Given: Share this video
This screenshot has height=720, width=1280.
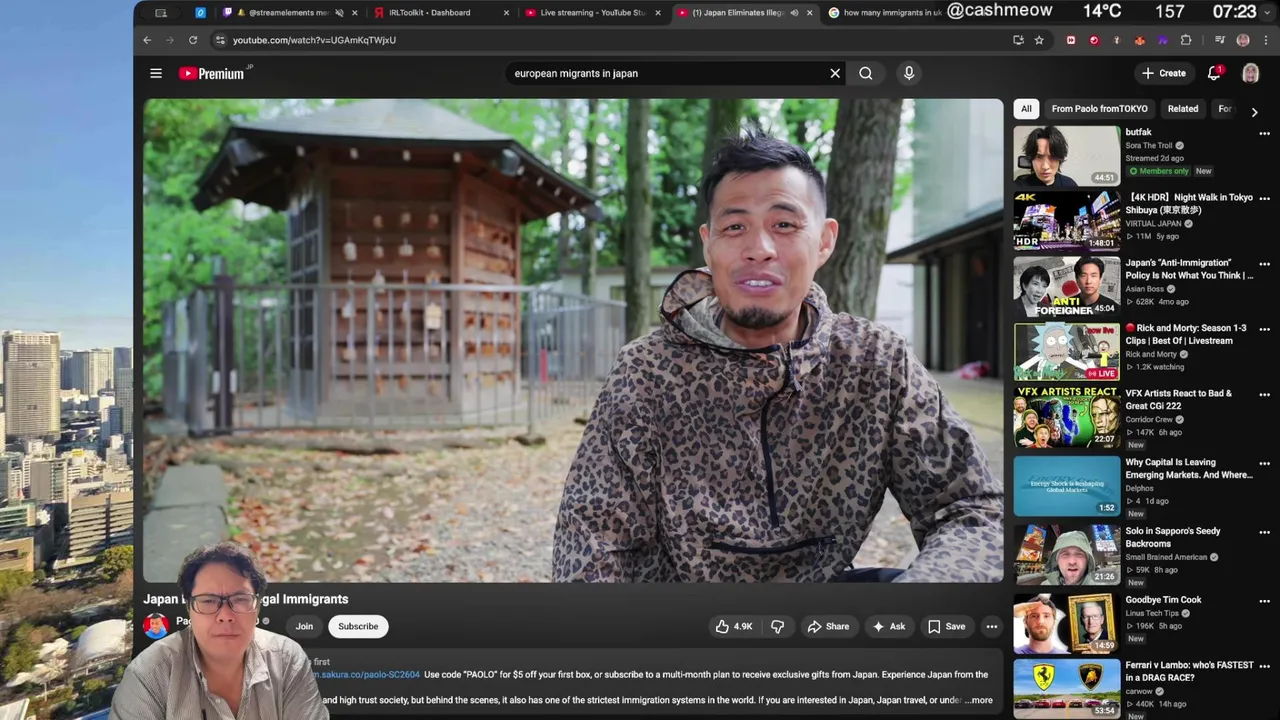Looking at the screenshot, I should [x=829, y=627].
